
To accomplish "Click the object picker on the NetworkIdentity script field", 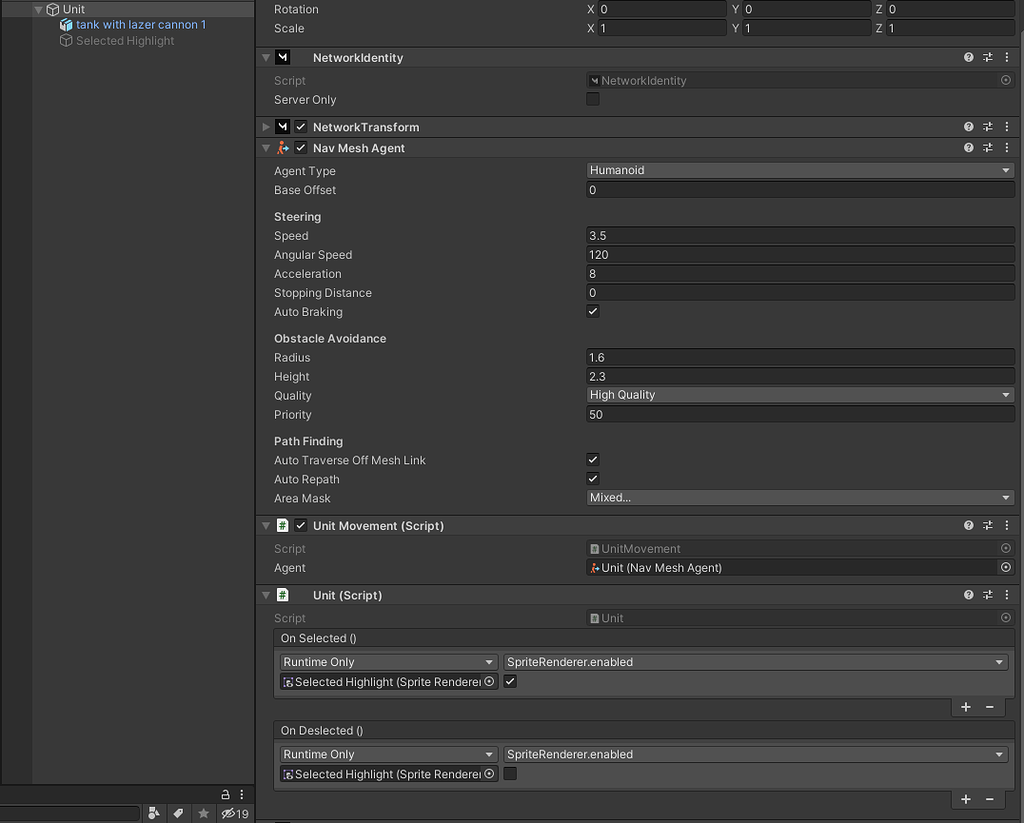I will pos(1006,80).
